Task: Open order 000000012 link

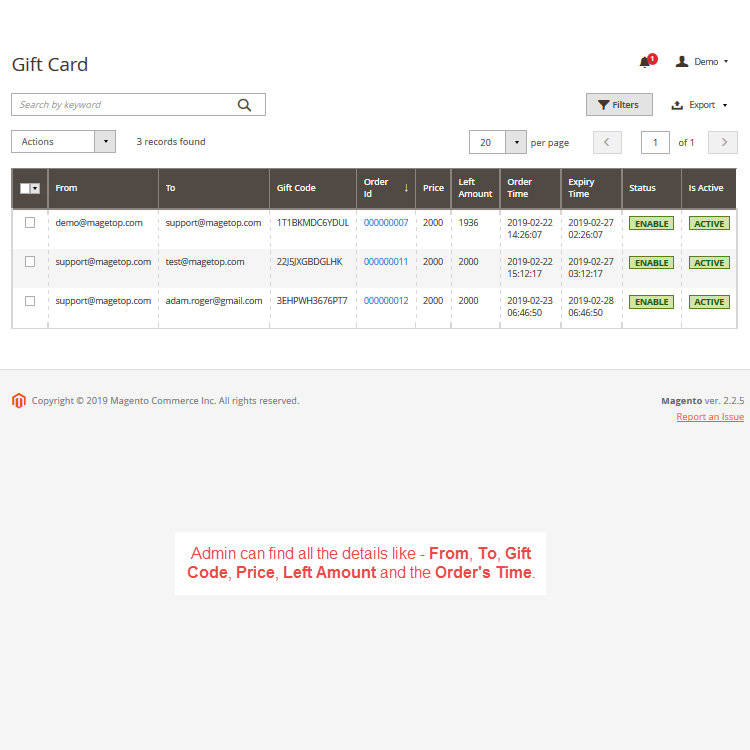Action: tap(386, 301)
